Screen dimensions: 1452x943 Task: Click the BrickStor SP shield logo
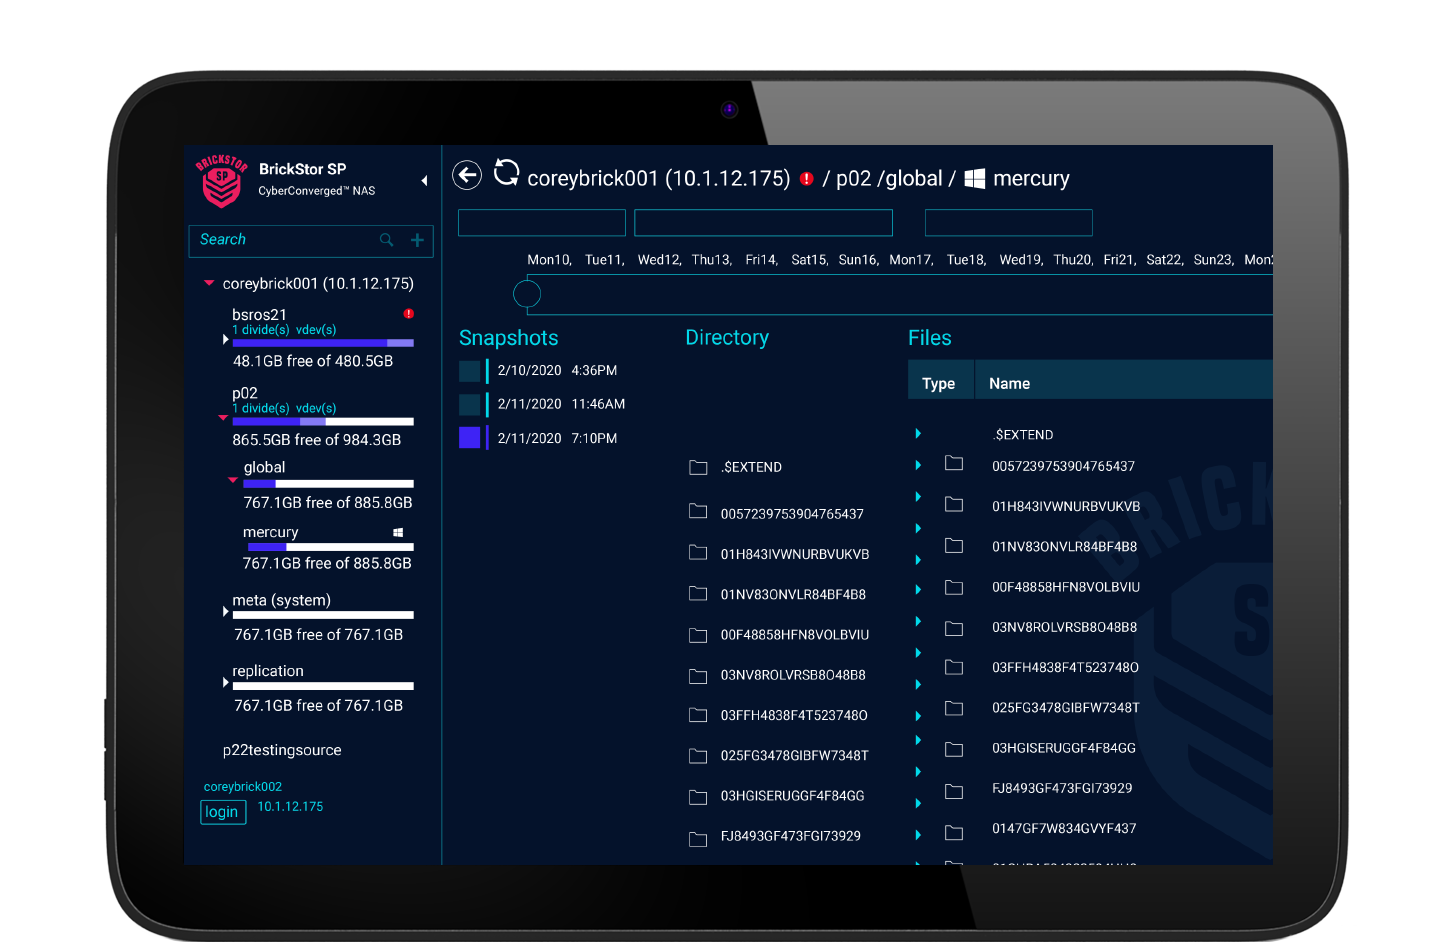tap(221, 181)
